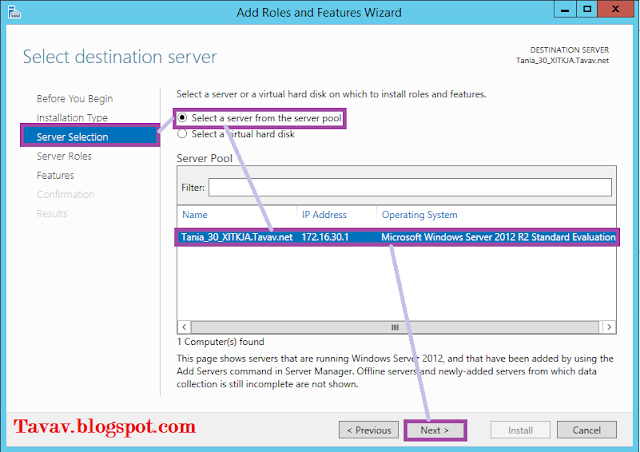640x452 pixels.
Task: Proceed with the Next button
Action: click(x=435, y=430)
